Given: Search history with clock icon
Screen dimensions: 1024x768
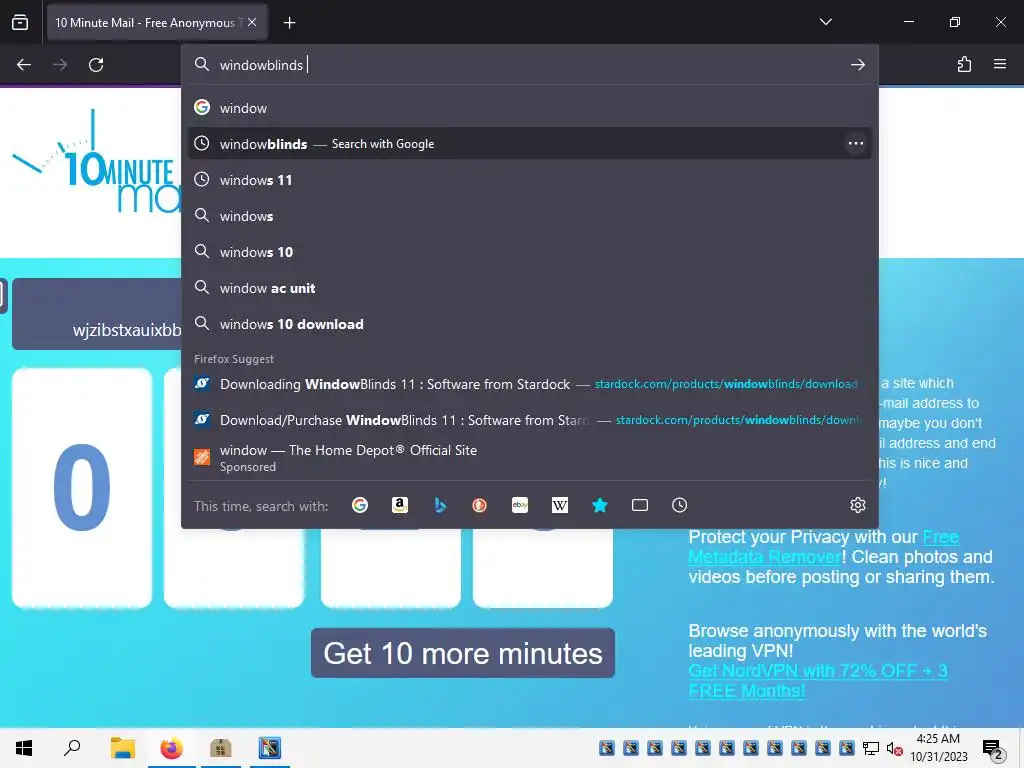Looking at the screenshot, I should [x=679, y=505].
